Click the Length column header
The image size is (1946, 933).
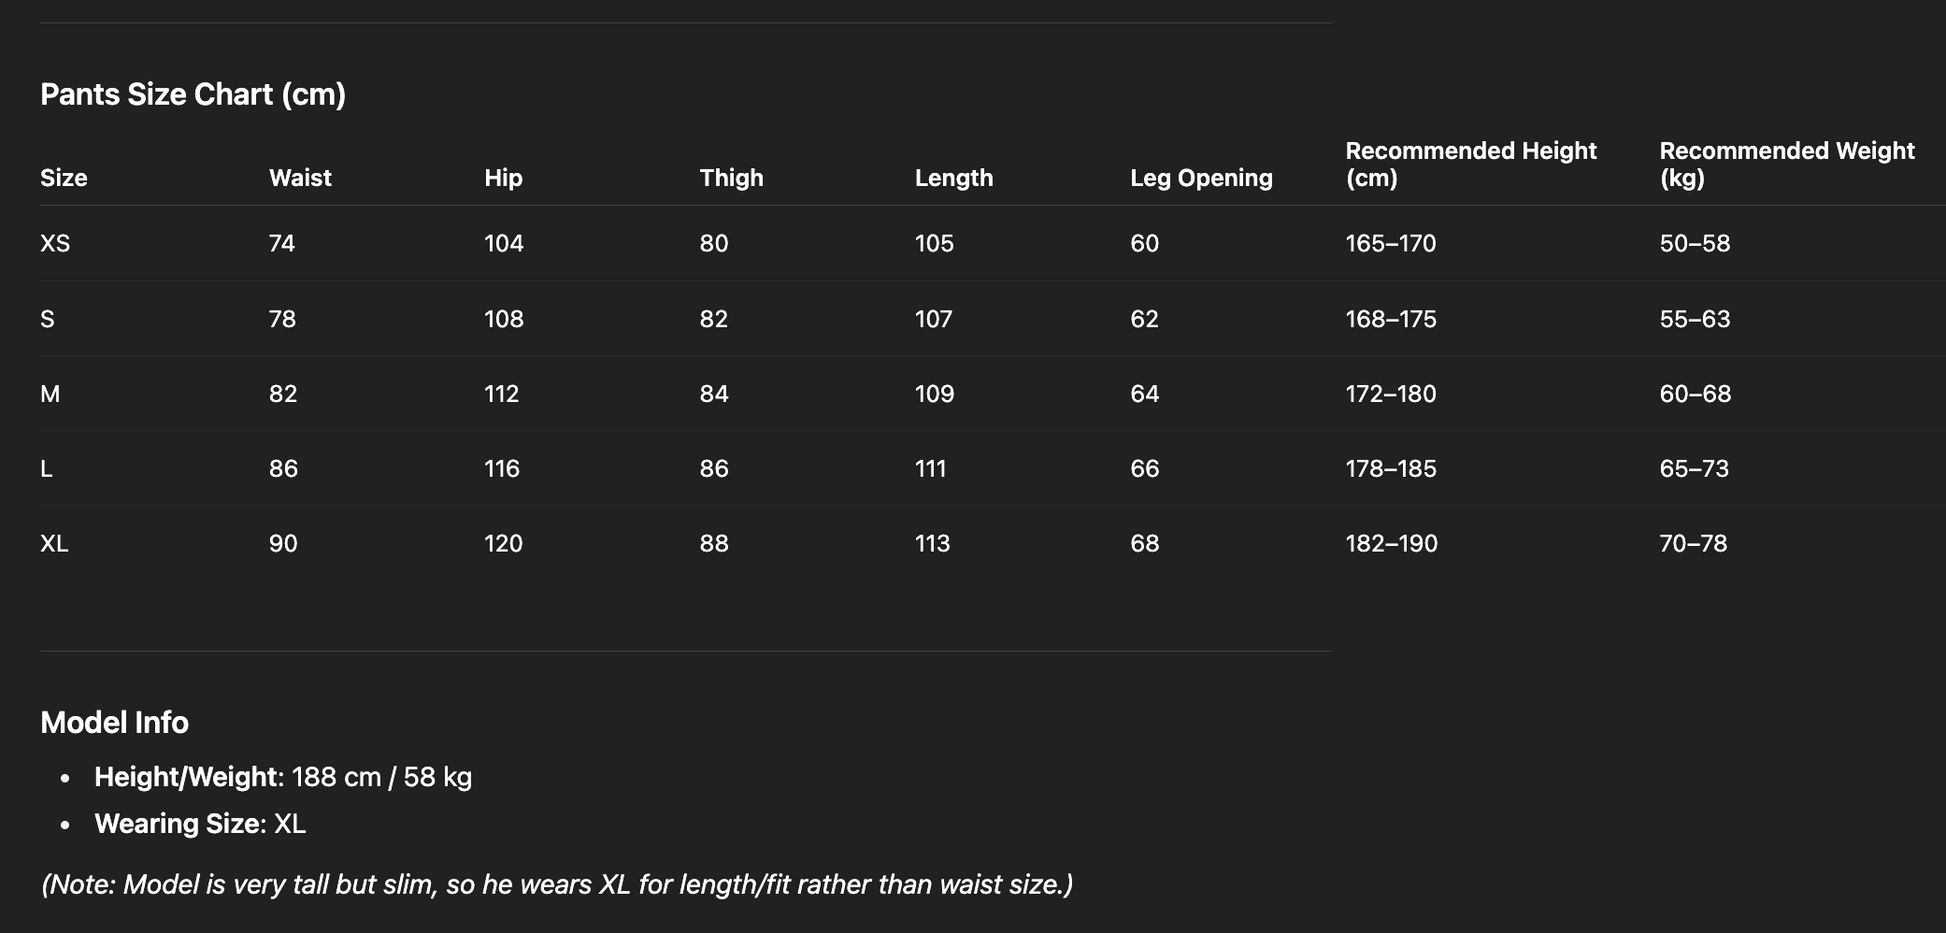pyautogui.click(x=954, y=178)
